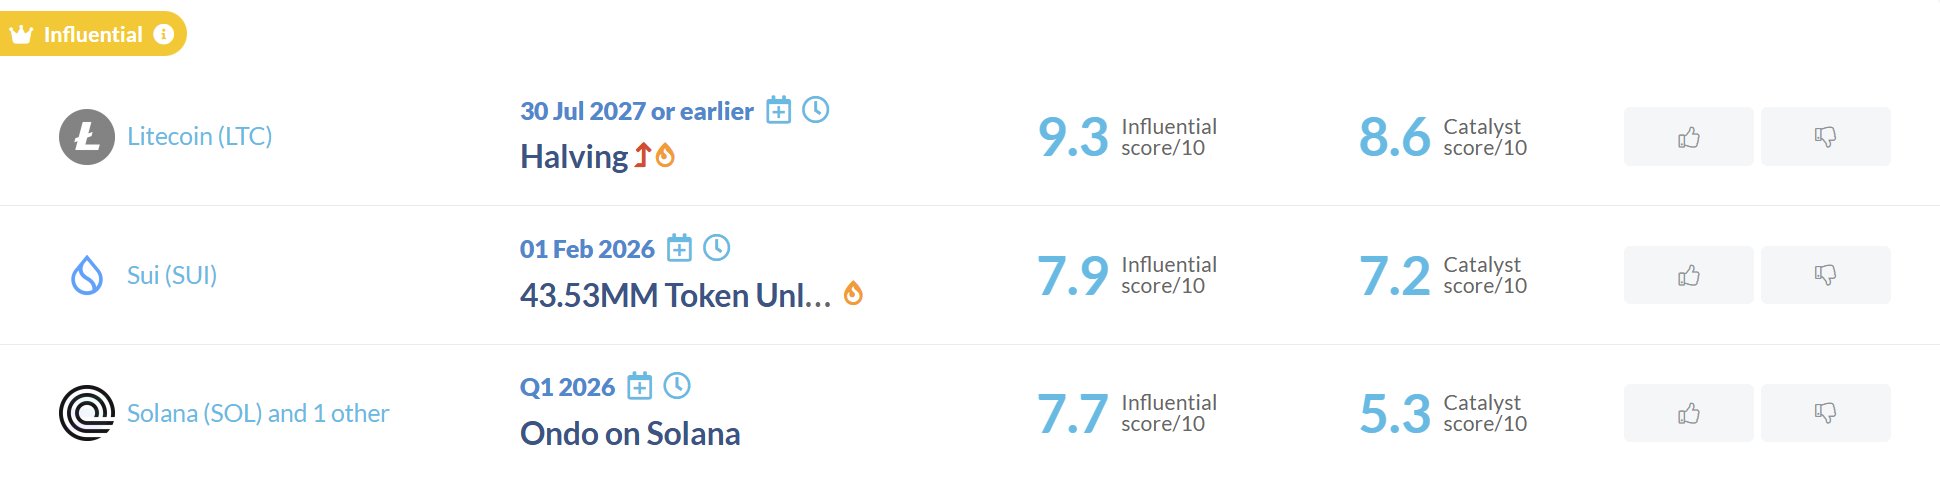Upvote the Sui token unlock event
This screenshot has height=488, width=1940.
[1688, 275]
